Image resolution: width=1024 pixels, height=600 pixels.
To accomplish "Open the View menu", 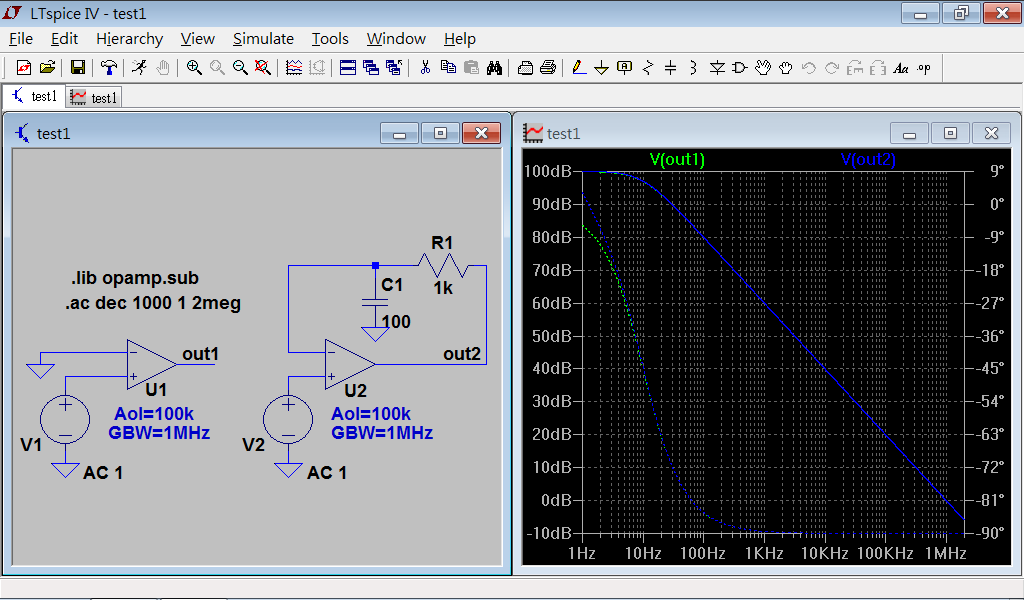I will [197, 39].
